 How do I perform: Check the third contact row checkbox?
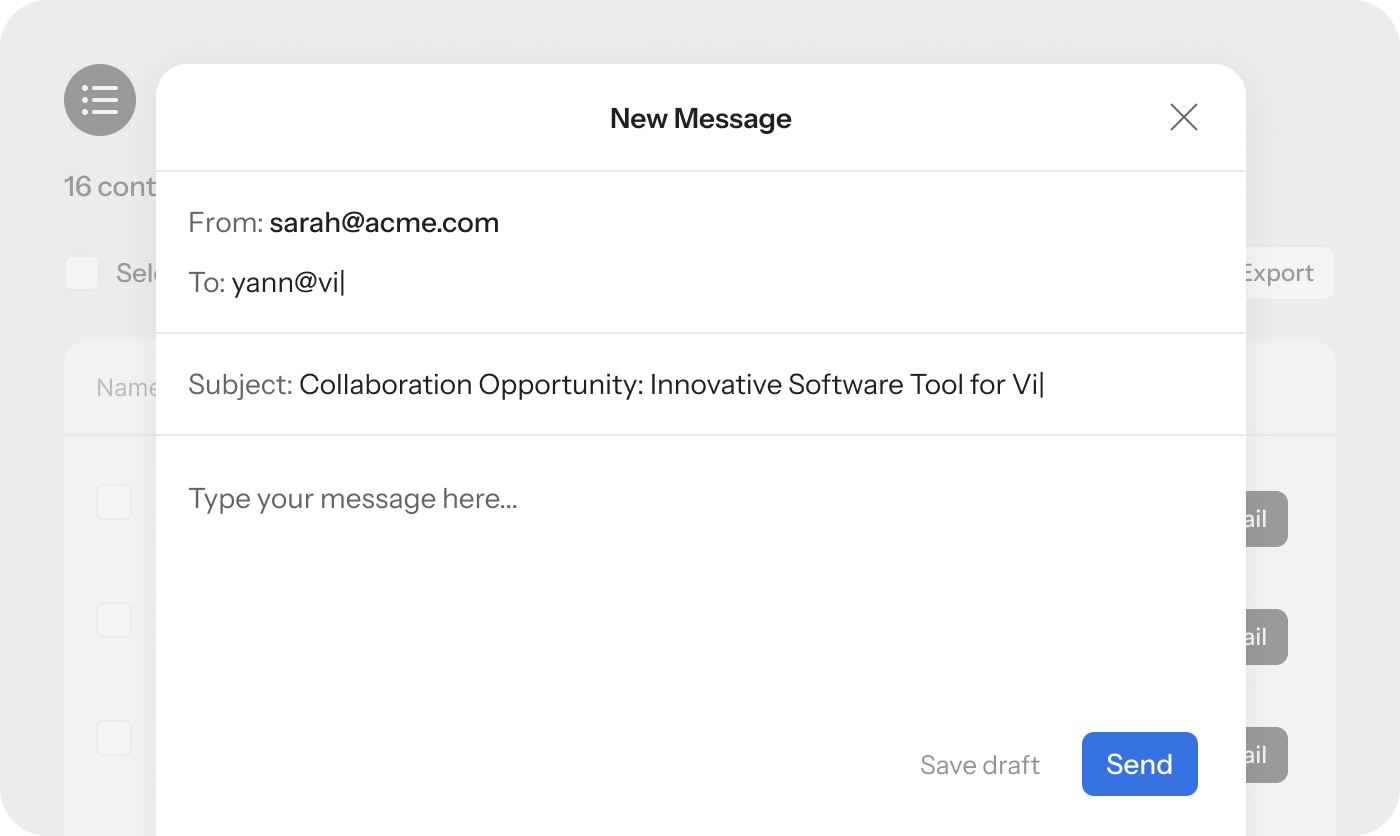(x=114, y=738)
